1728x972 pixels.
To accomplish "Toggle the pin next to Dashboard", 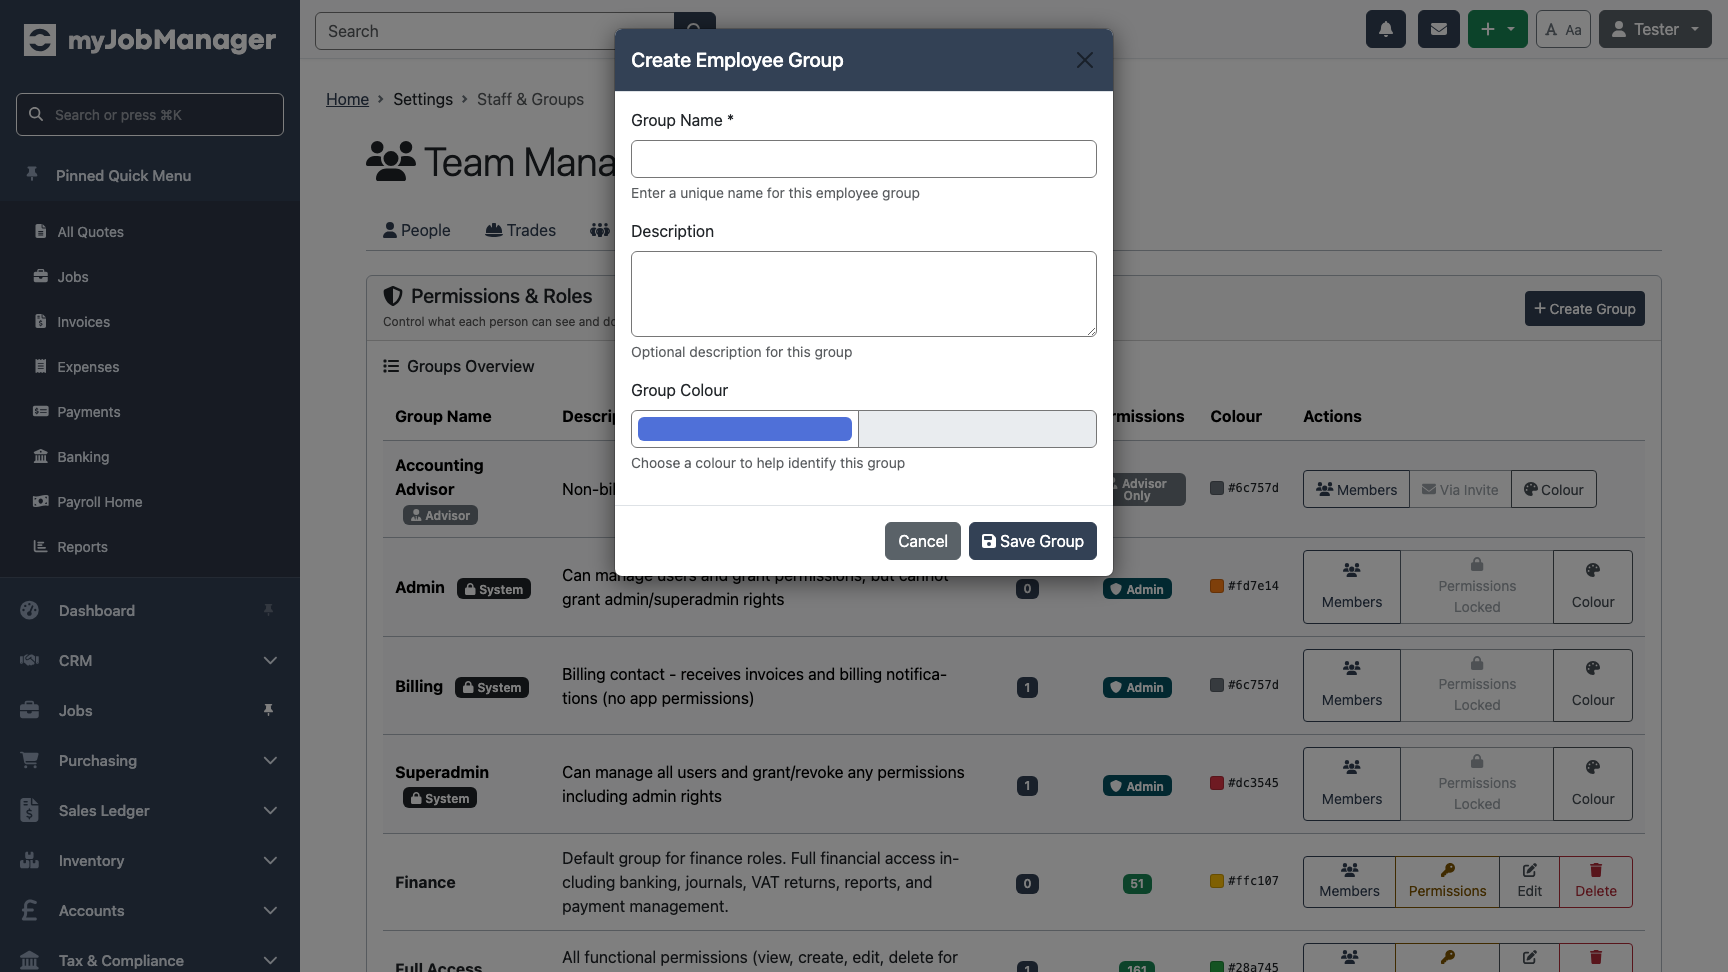I will click(x=268, y=610).
